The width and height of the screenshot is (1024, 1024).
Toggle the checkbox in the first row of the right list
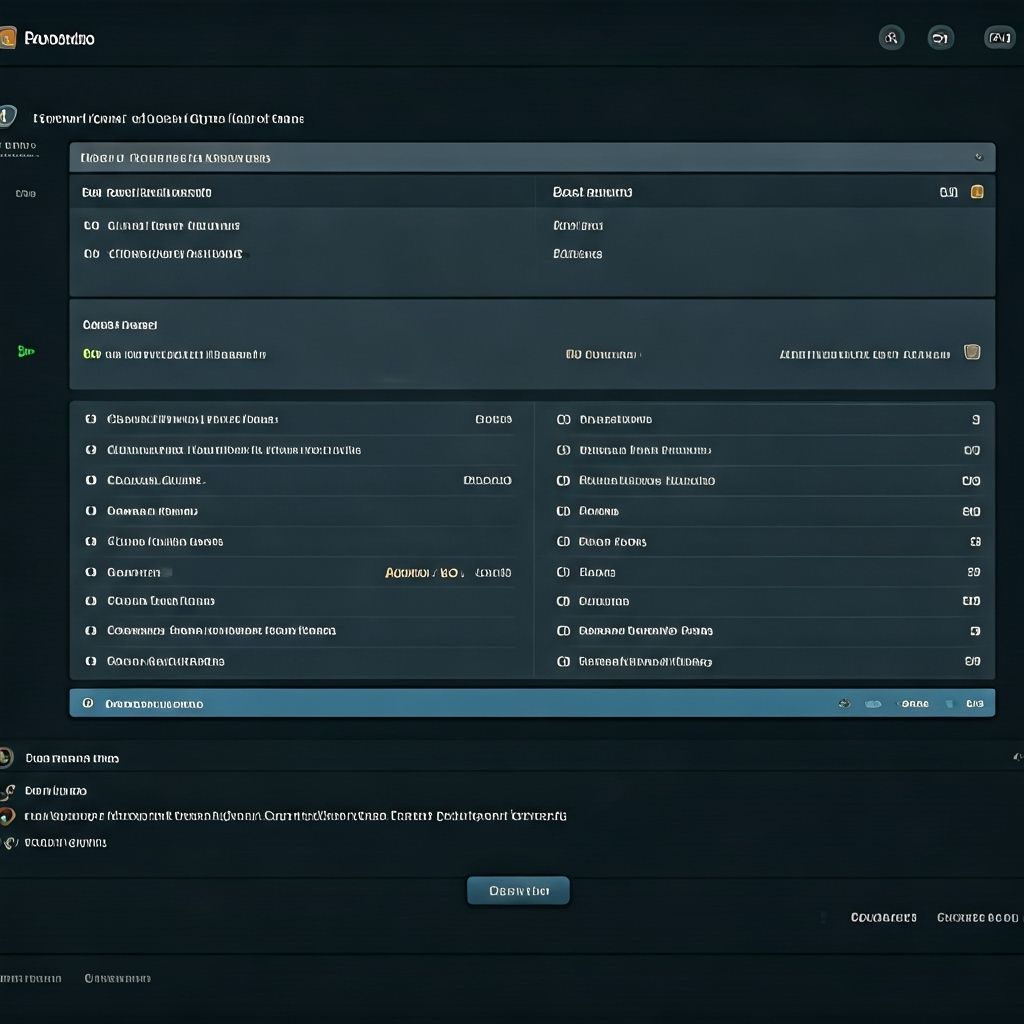coord(563,420)
